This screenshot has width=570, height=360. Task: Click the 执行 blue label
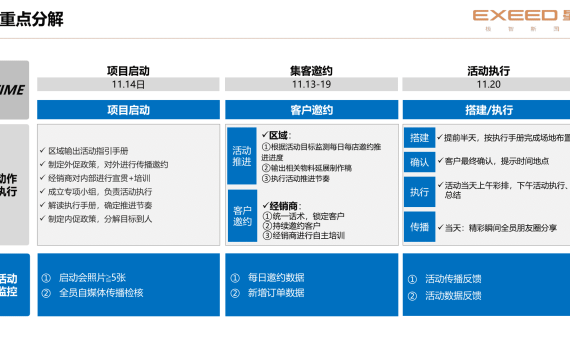point(420,192)
